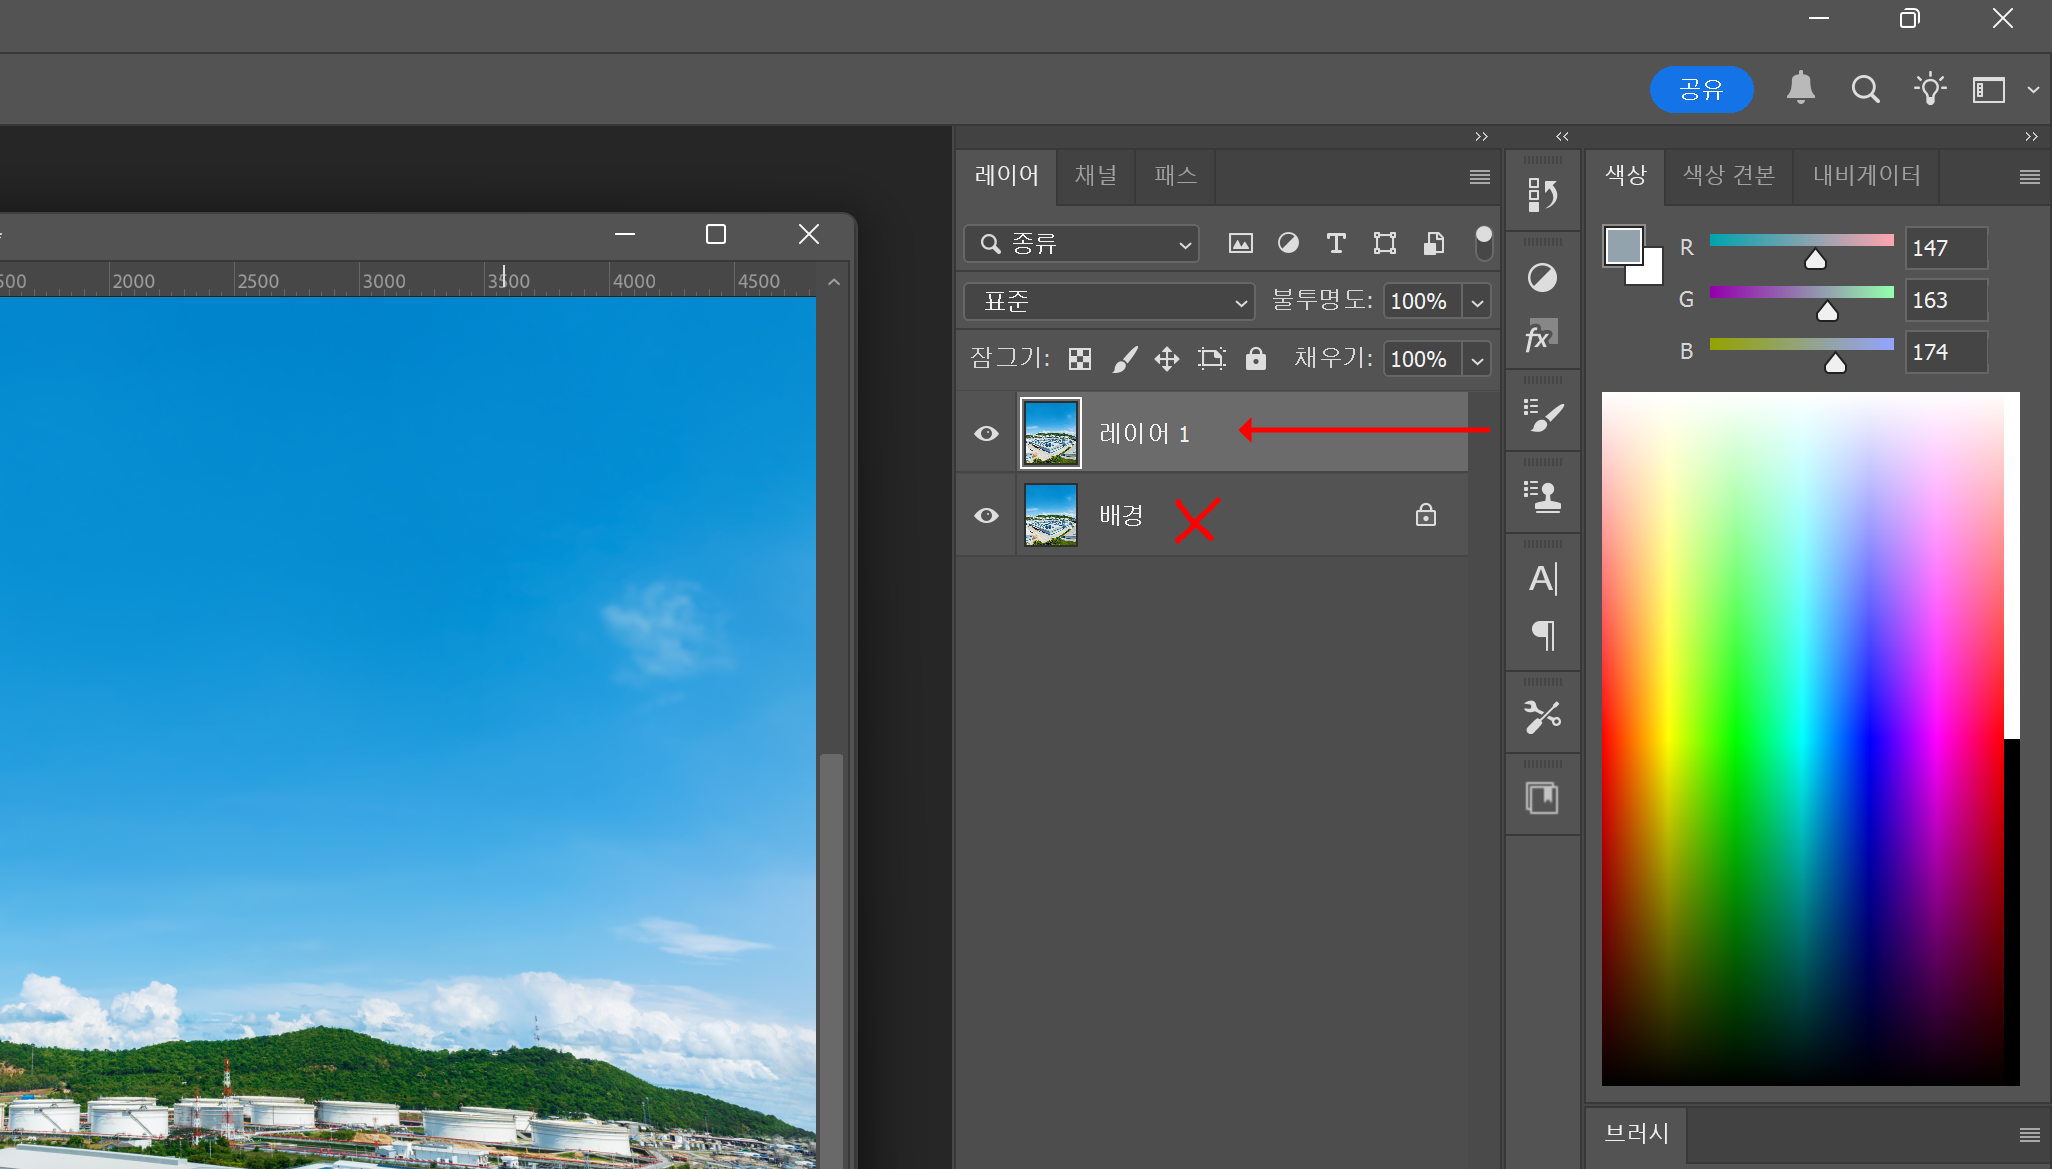Switch to the 채널 tab
Screen dimensions: 2052x1169
(x=1095, y=175)
